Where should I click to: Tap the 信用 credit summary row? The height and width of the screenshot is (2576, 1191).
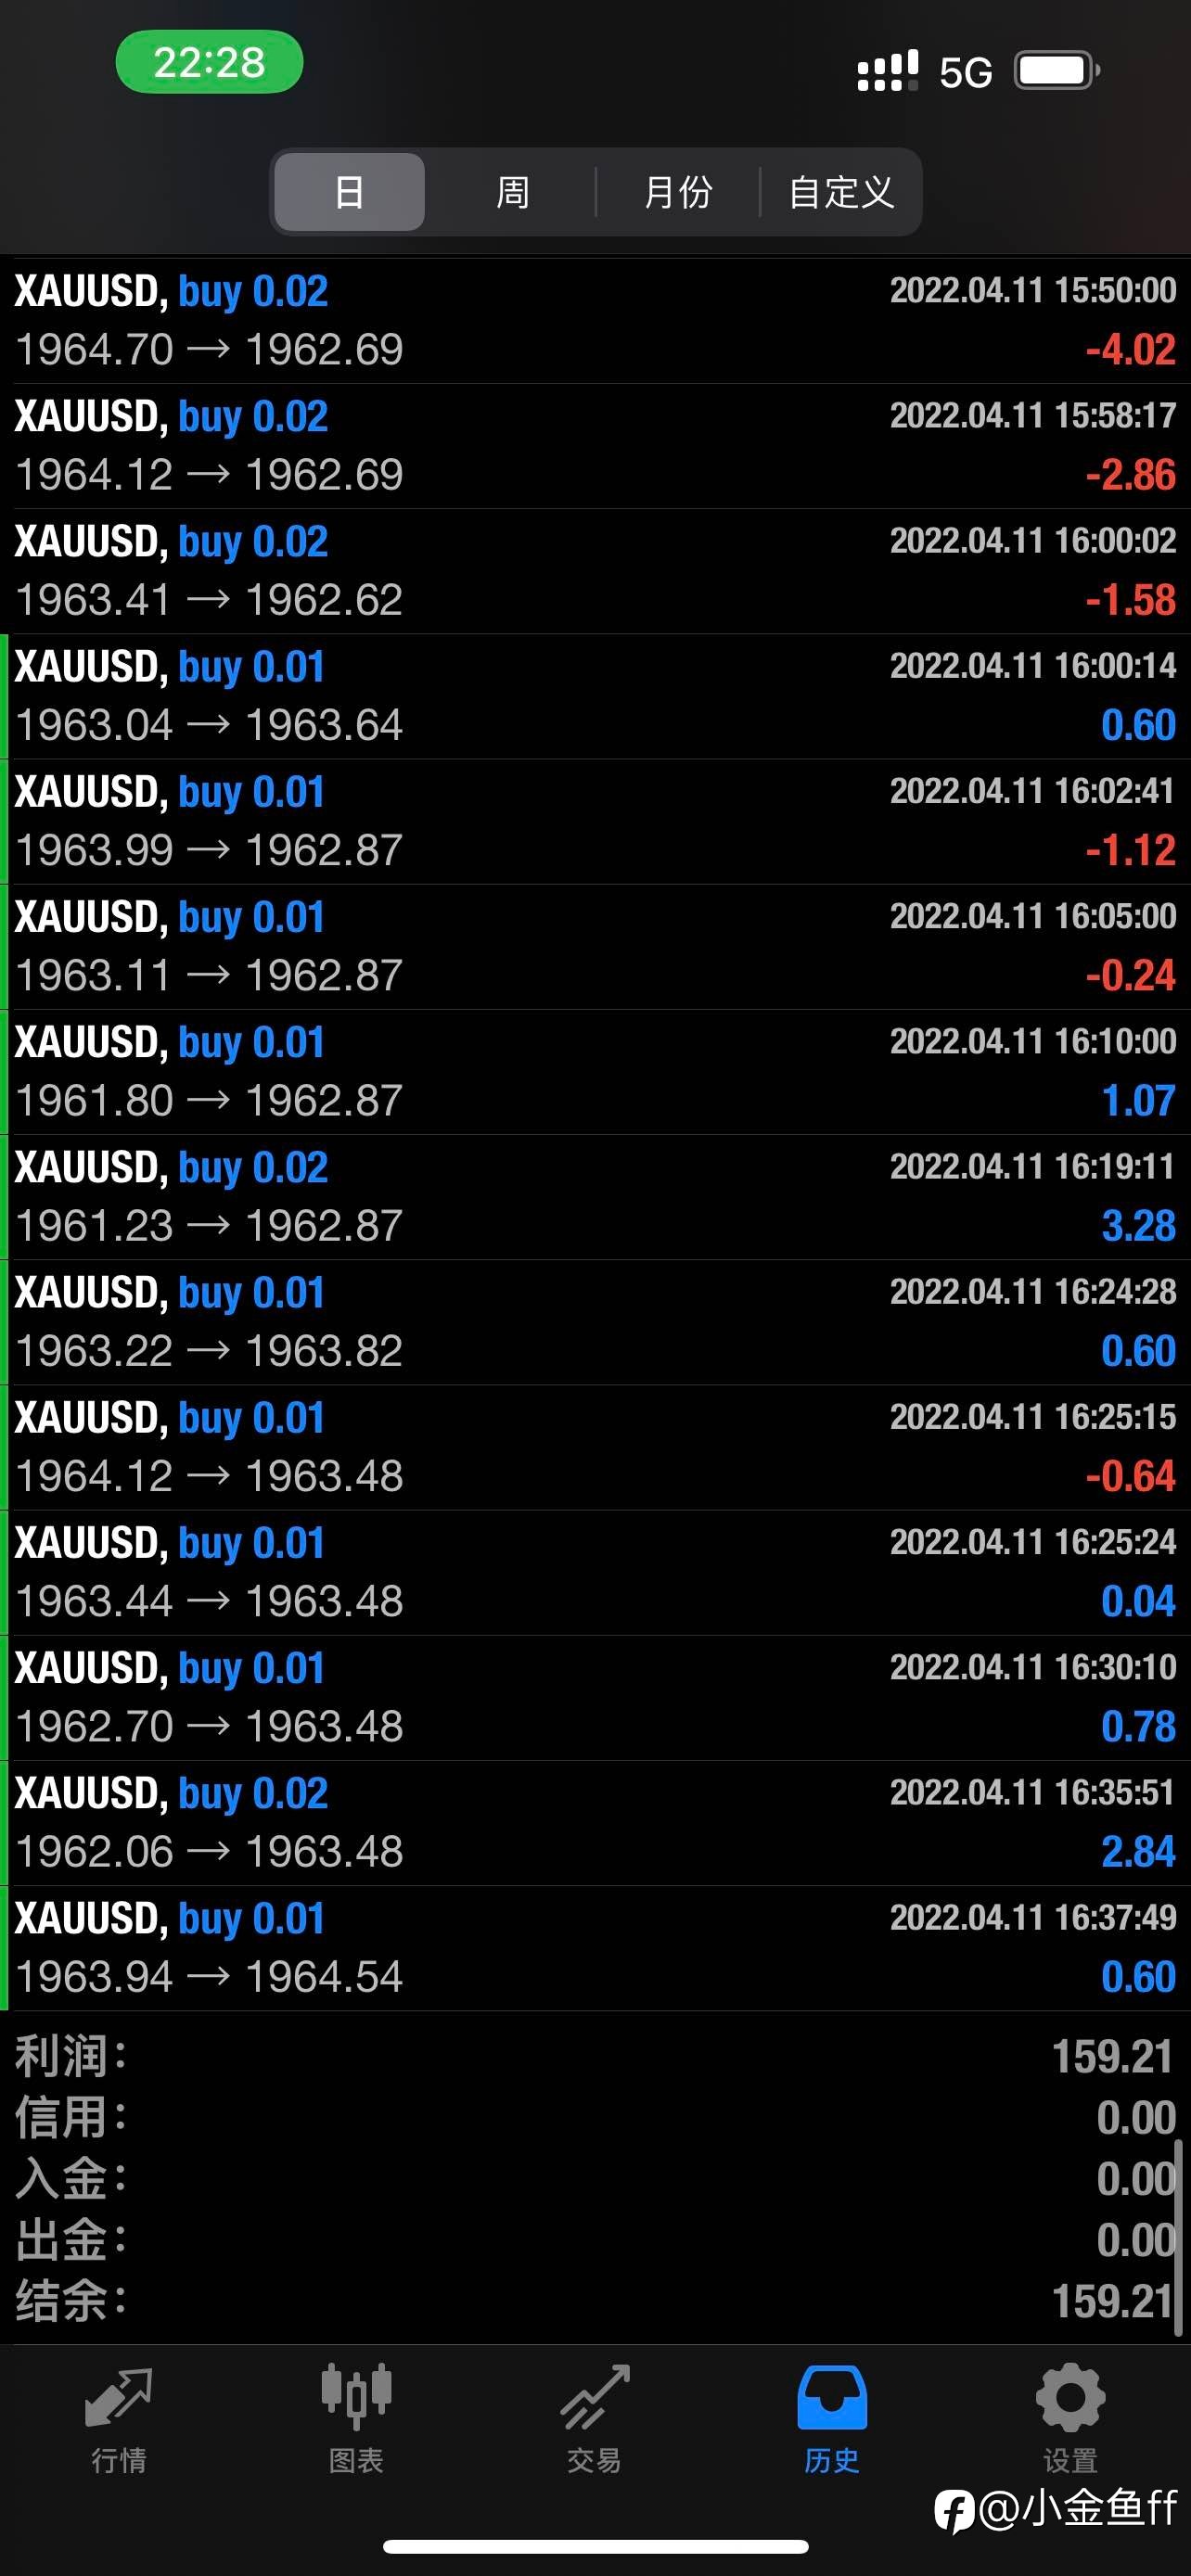coord(595,2118)
